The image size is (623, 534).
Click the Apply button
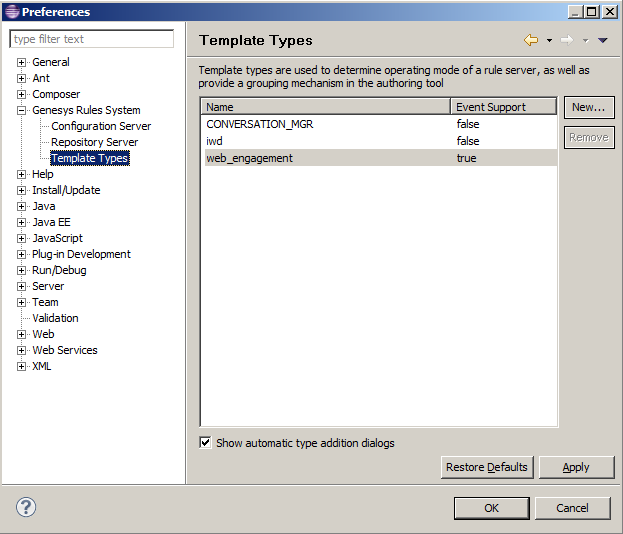coord(576,467)
